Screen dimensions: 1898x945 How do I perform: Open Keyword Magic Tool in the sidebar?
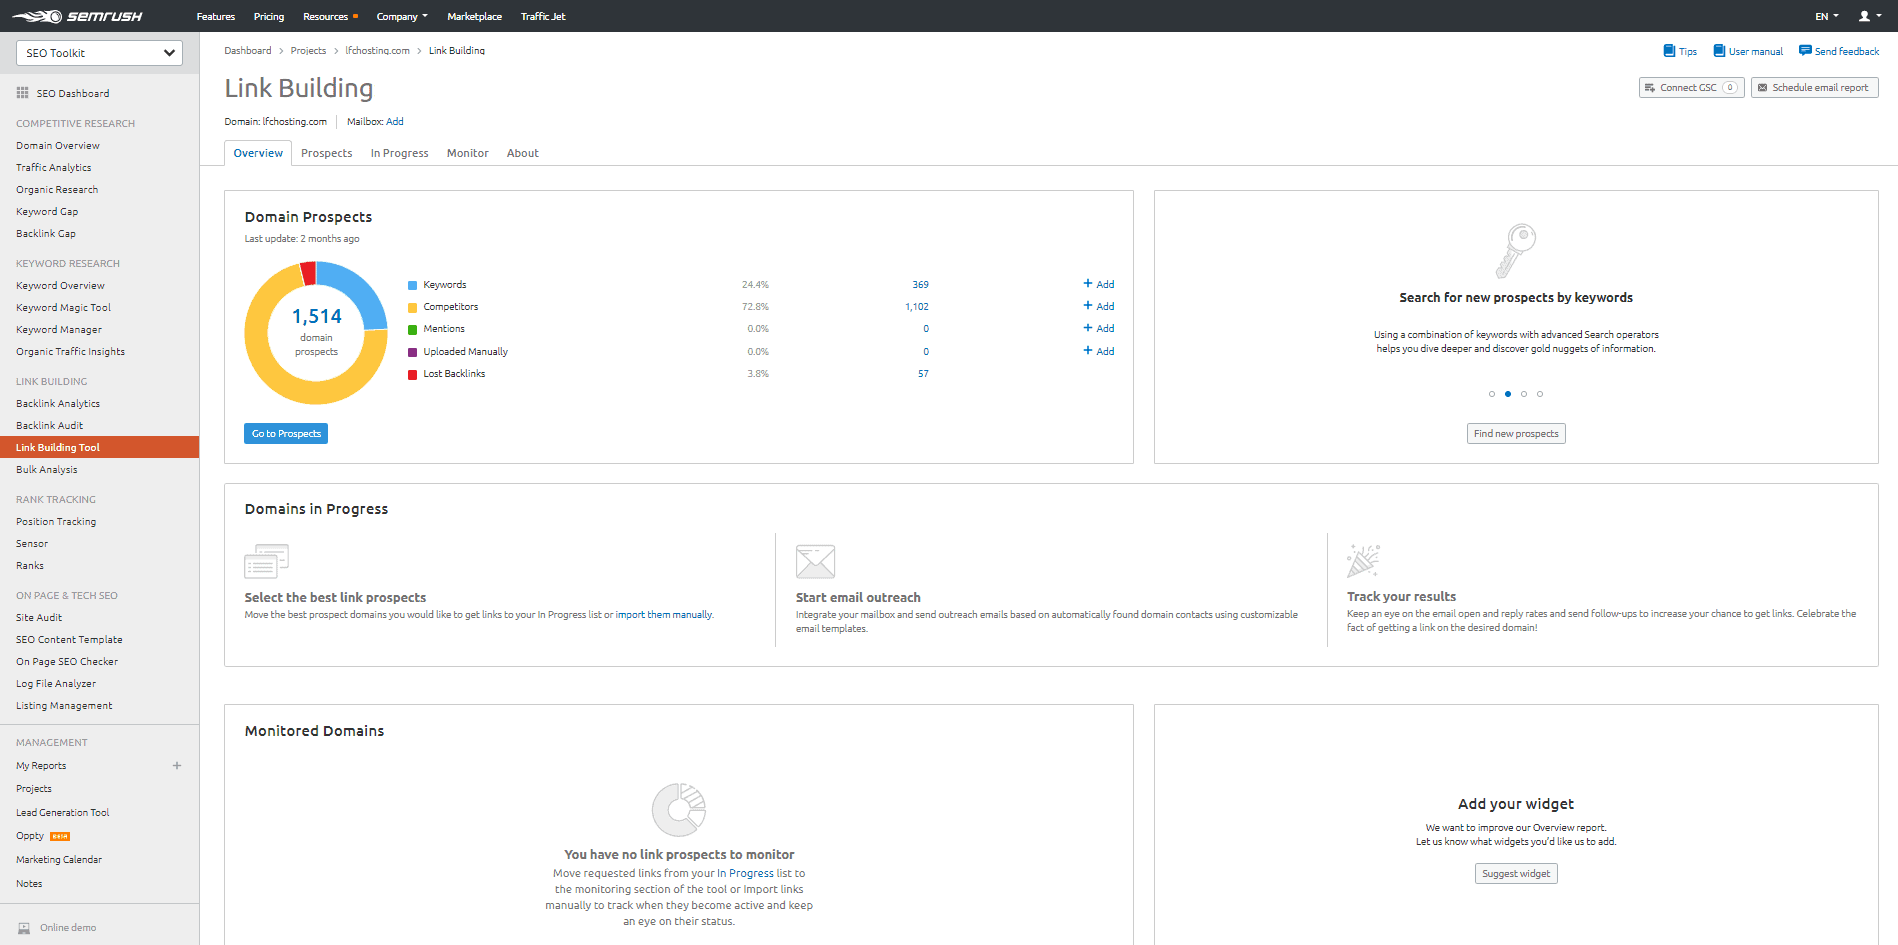click(64, 307)
